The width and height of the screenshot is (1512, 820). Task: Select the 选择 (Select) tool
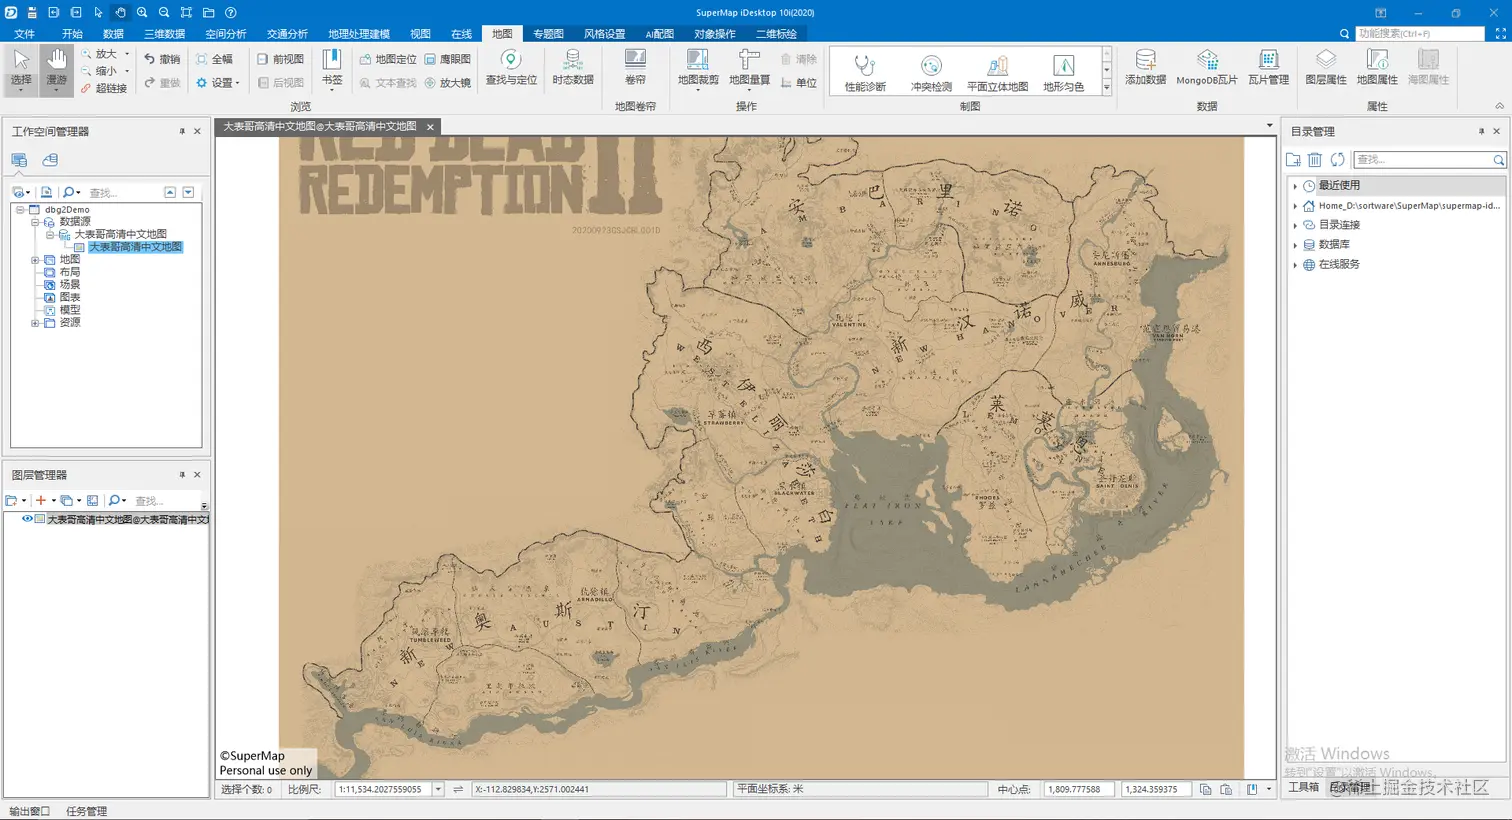[x=21, y=69]
